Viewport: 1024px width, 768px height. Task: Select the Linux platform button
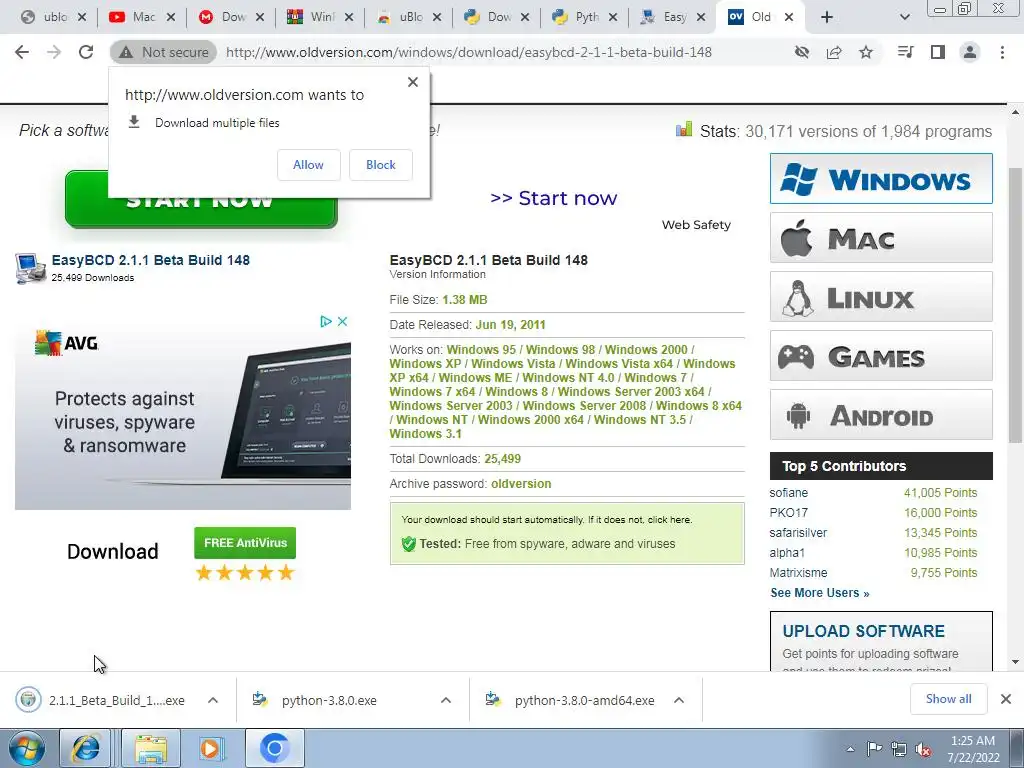coord(881,297)
